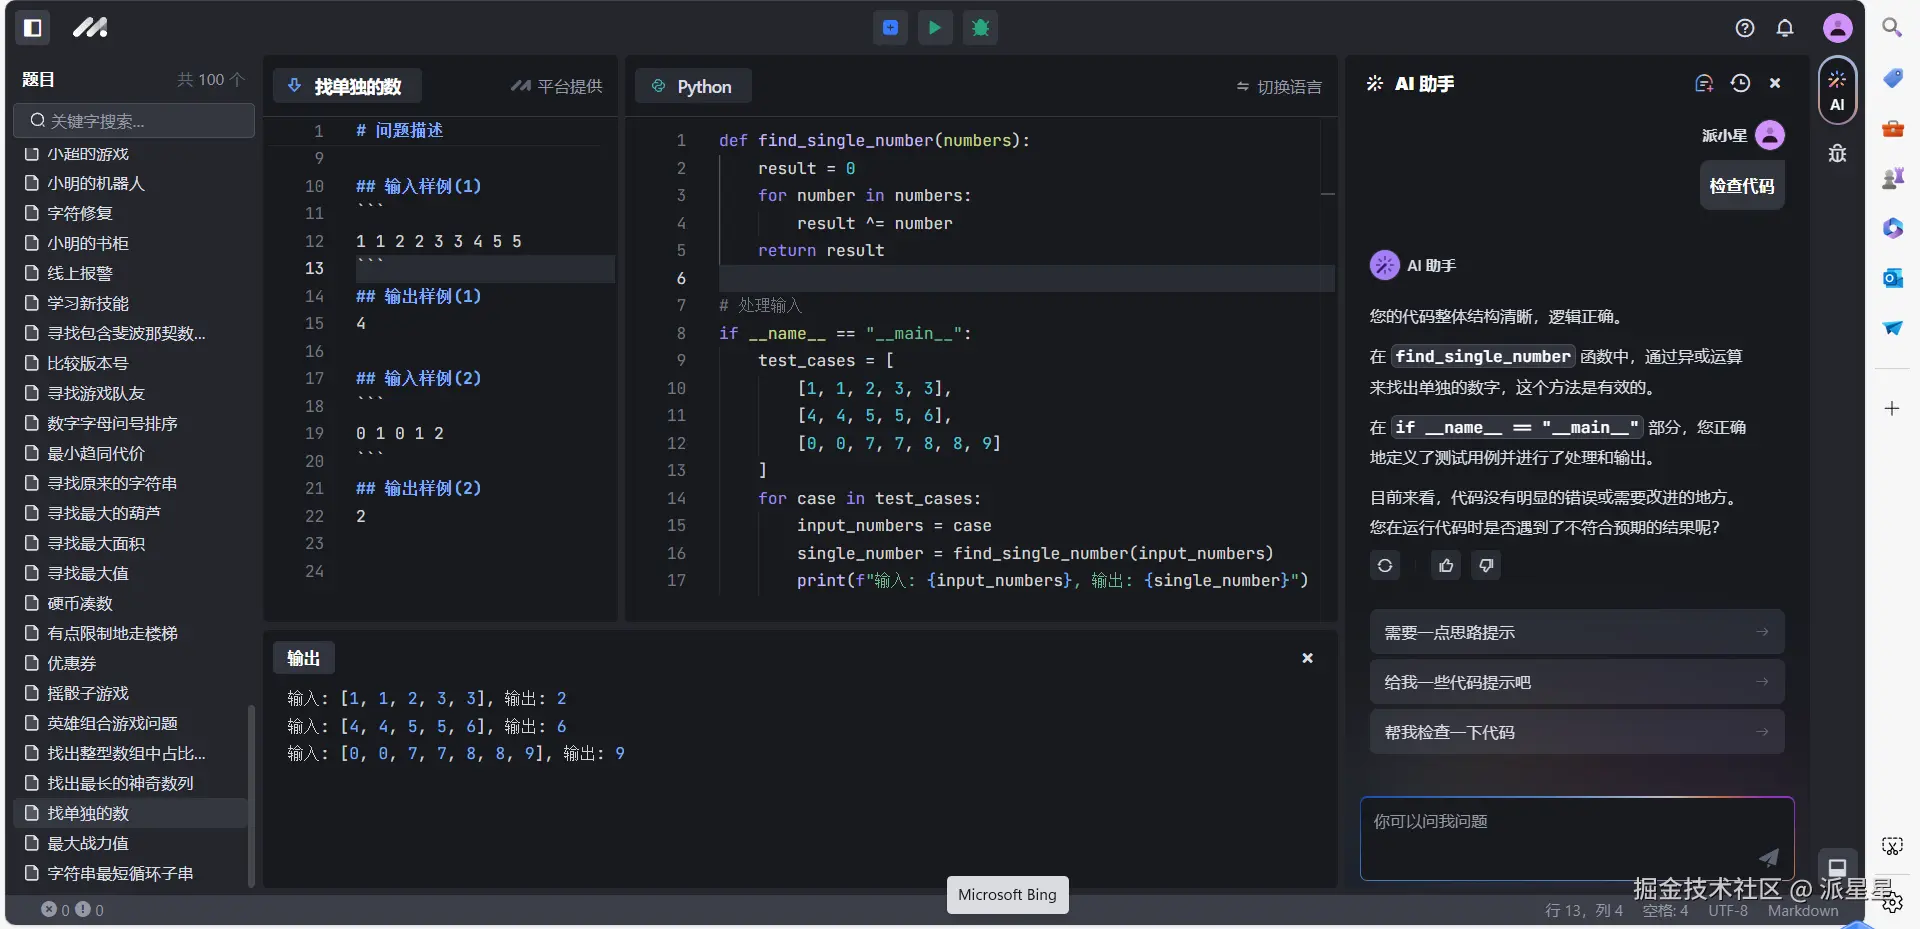Click the 你可以问我问题 chat input box
Screen dimensions: 1920x929
pos(1577,839)
